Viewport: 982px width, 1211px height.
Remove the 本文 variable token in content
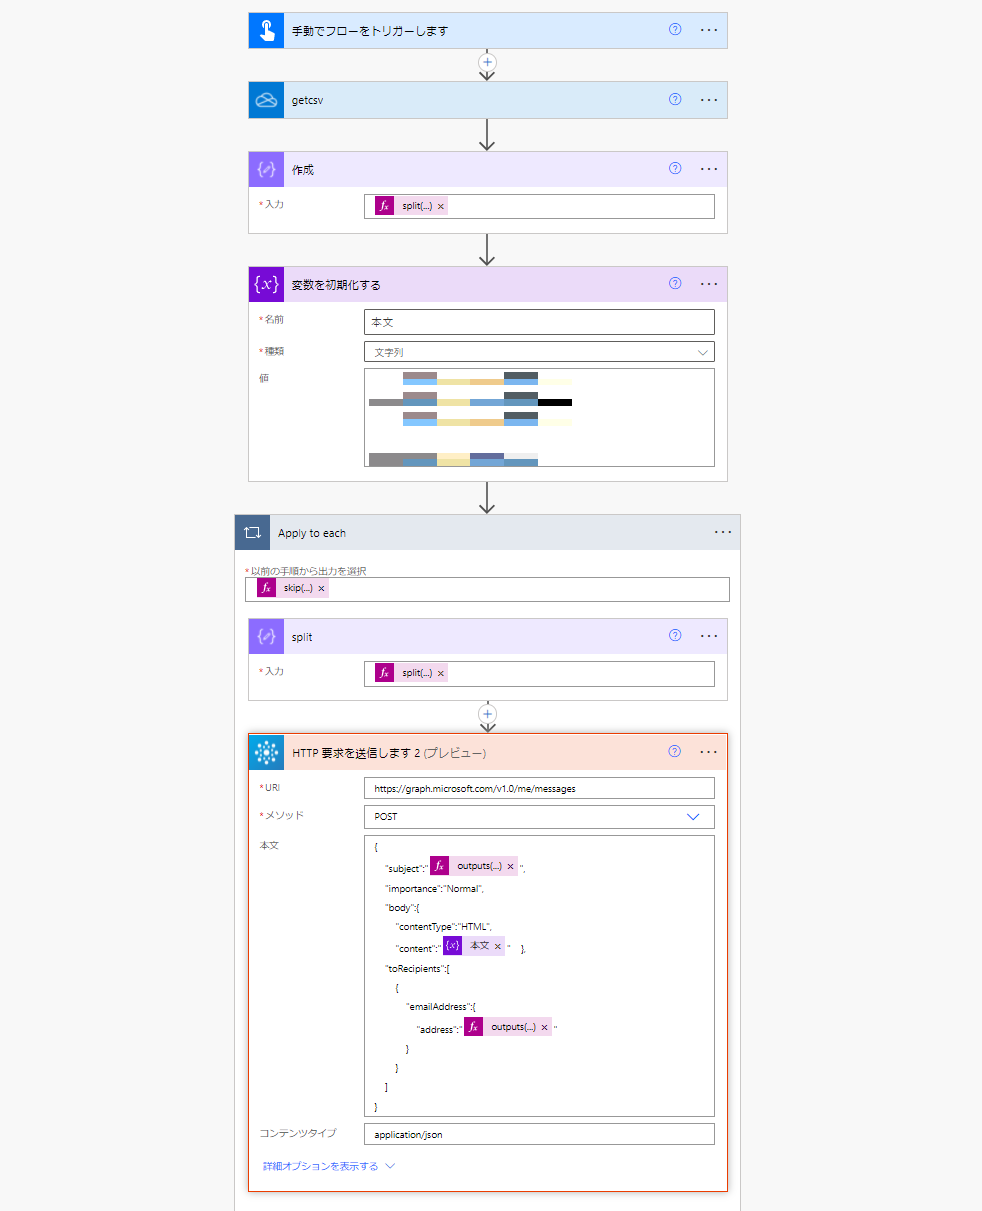pyautogui.click(x=497, y=946)
